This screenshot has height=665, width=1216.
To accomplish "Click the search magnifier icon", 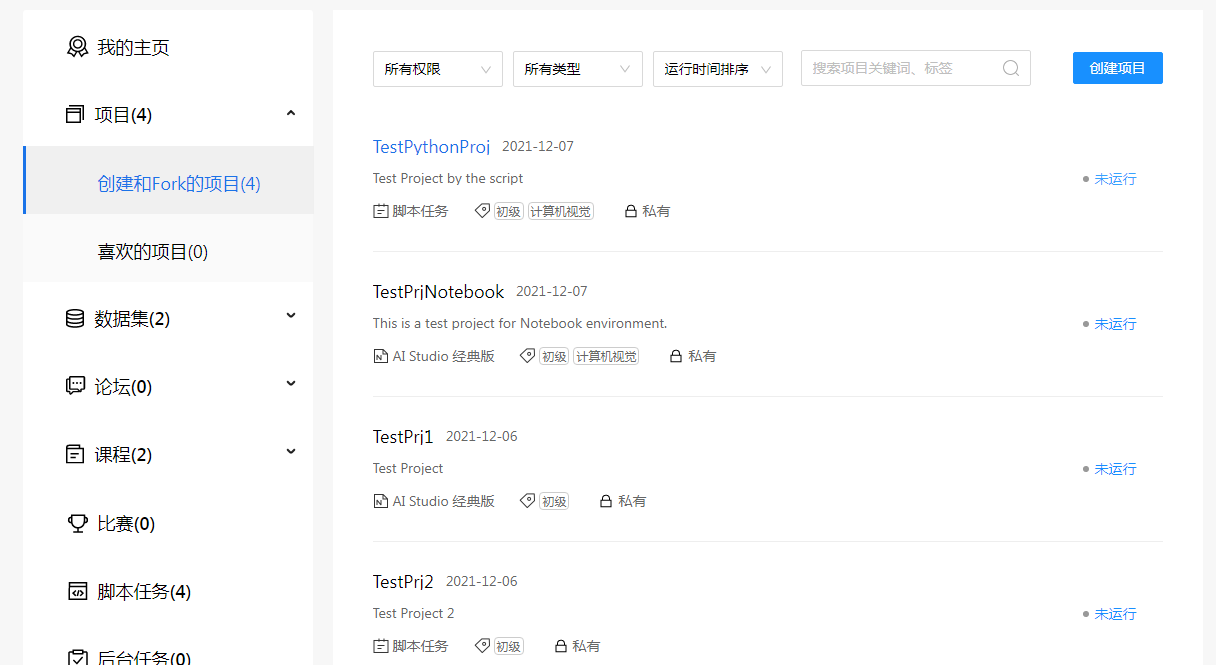I will (x=1011, y=68).
